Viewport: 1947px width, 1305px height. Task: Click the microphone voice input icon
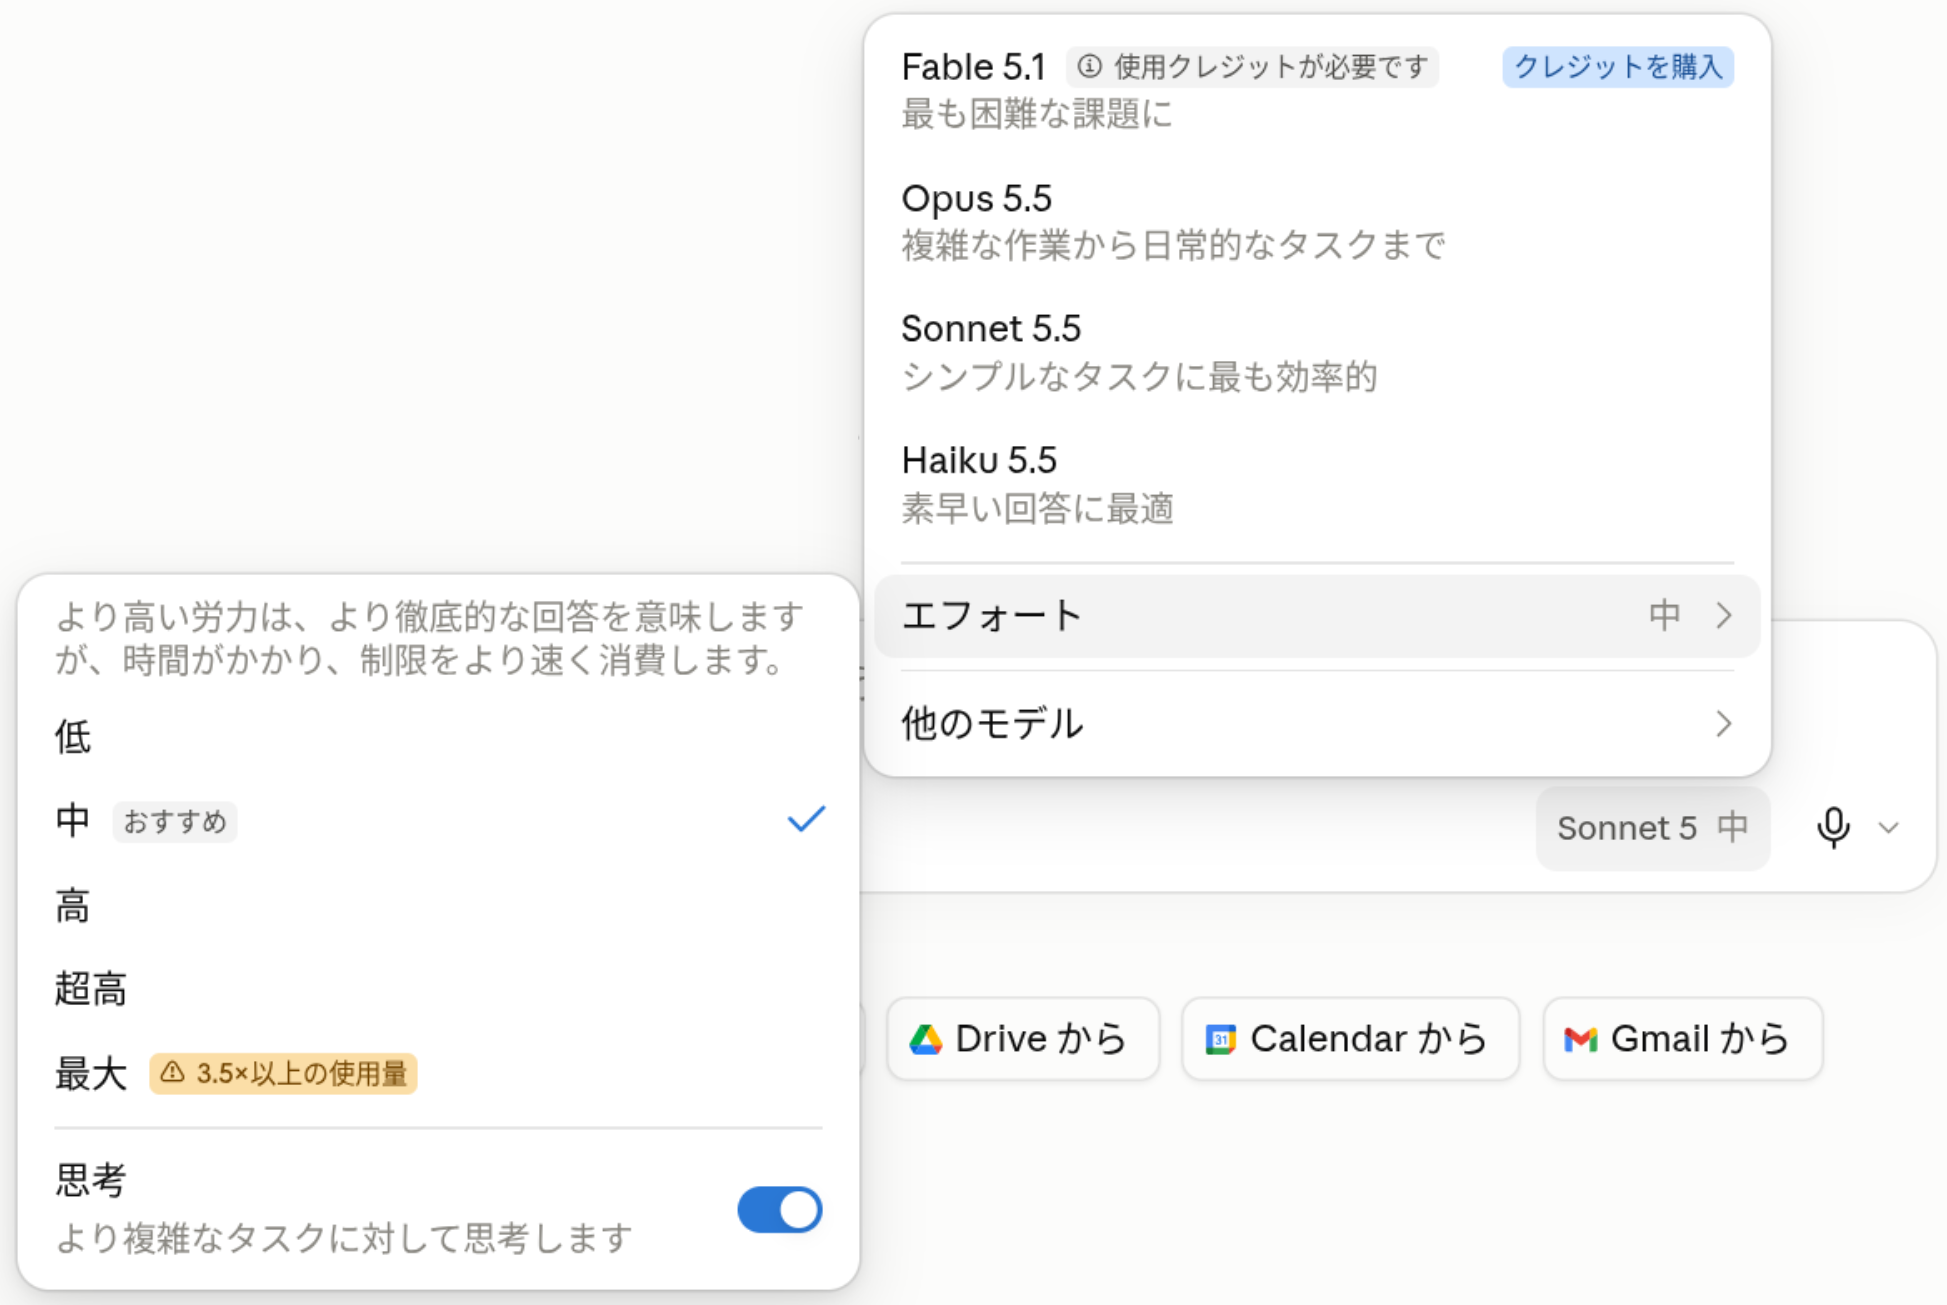pyautogui.click(x=1833, y=828)
